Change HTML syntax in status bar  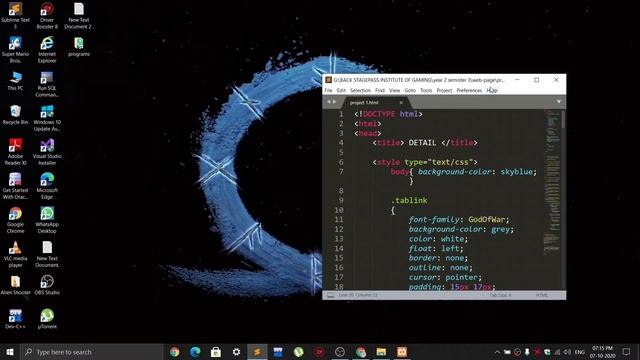pos(542,295)
